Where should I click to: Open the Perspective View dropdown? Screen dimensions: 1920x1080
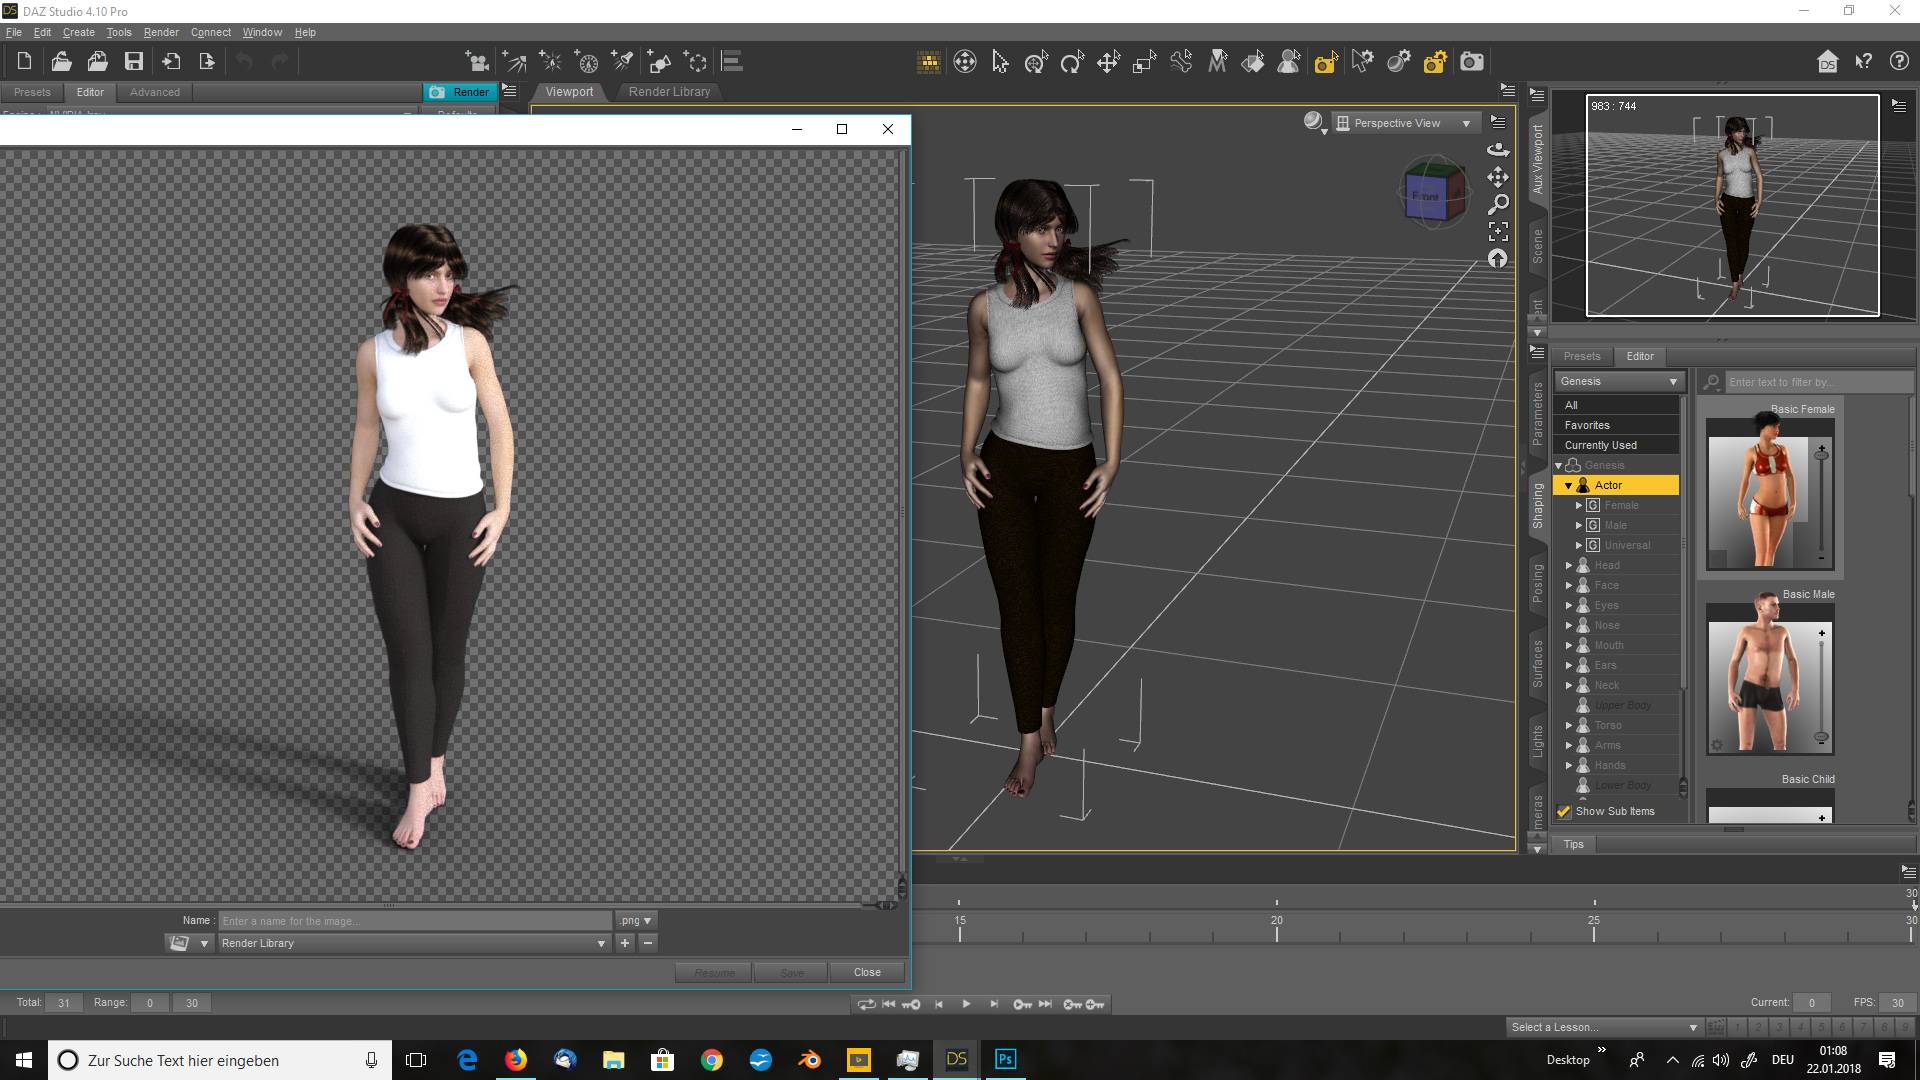point(1404,123)
